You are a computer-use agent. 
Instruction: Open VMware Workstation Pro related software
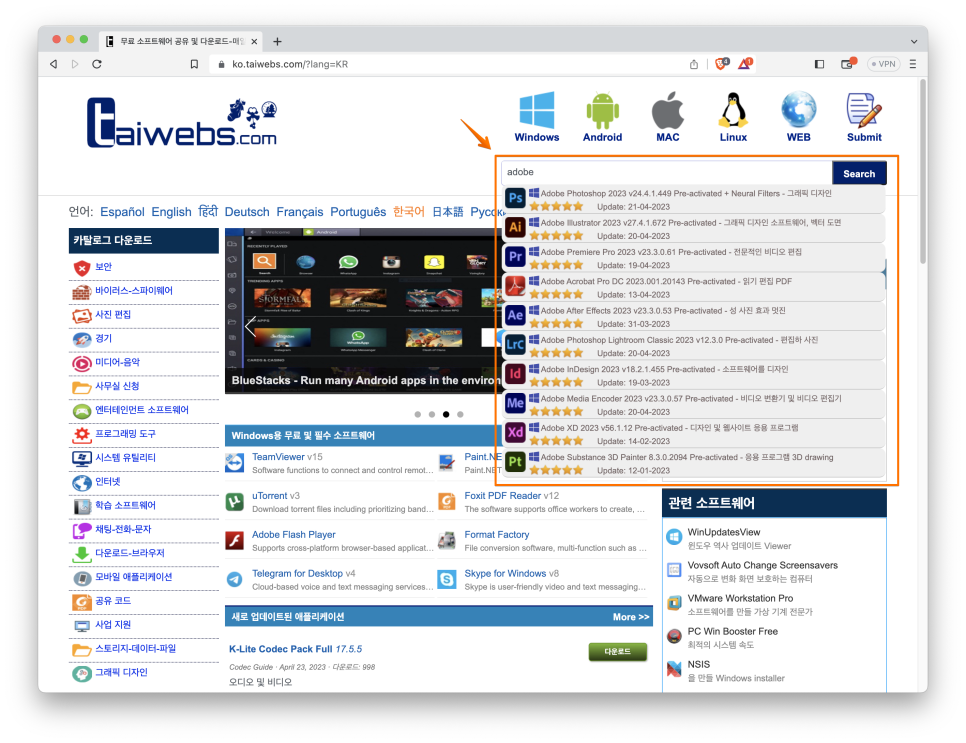point(740,598)
